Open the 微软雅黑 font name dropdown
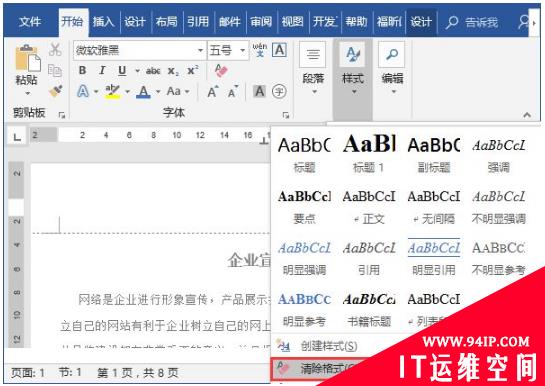 (201, 51)
